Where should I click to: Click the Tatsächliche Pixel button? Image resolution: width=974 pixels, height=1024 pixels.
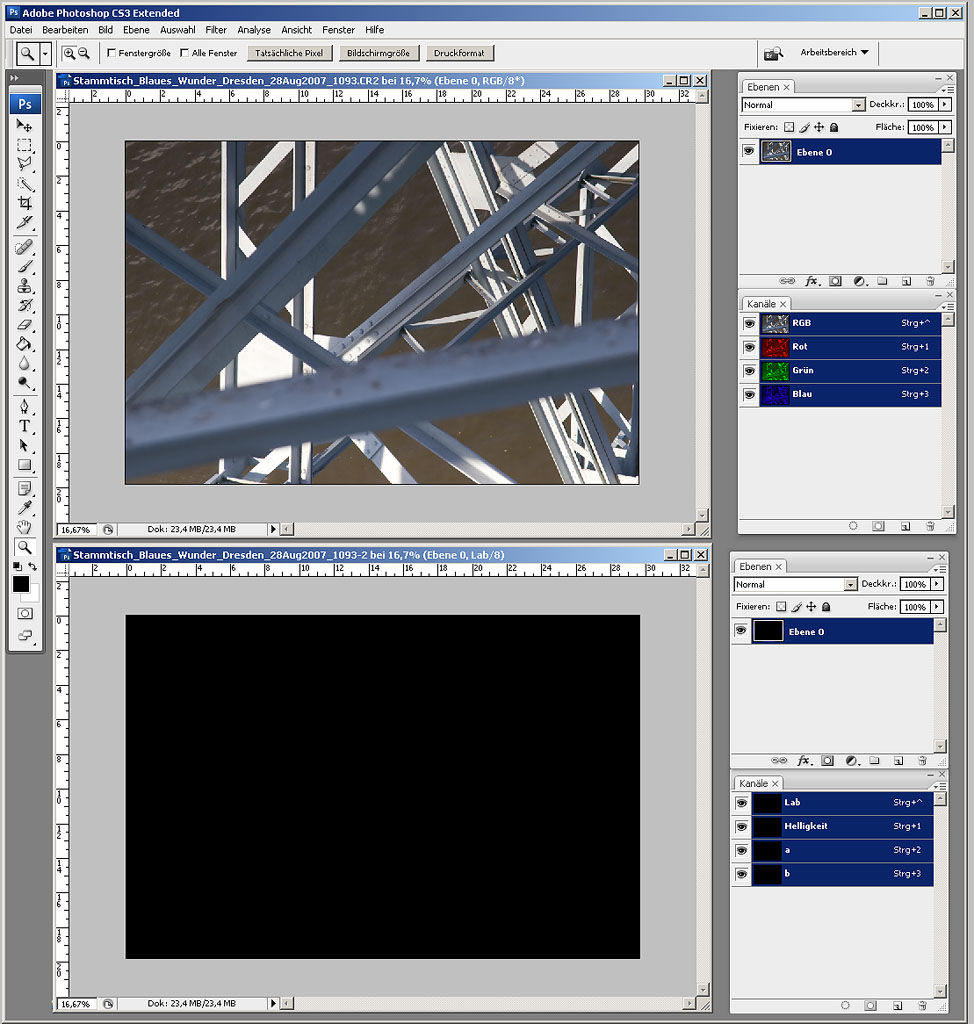[289, 53]
